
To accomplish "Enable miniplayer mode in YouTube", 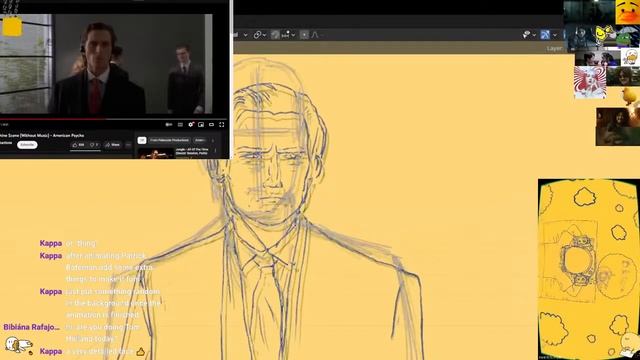I will point(201,124).
